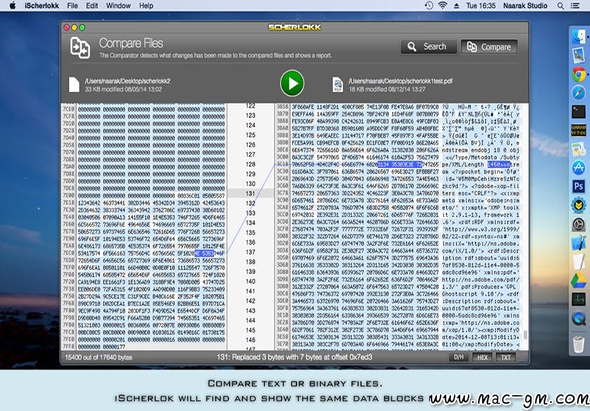The image size is (590, 411).
Task: Open the Console app in the dock
Action: [x=579, y=130]
